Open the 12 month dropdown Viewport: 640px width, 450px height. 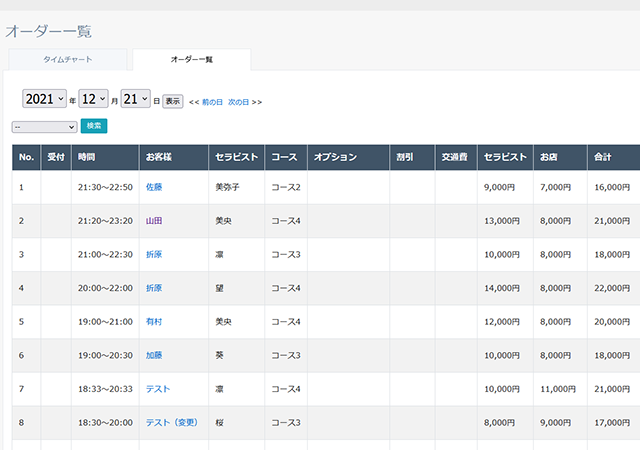point(93,99)
